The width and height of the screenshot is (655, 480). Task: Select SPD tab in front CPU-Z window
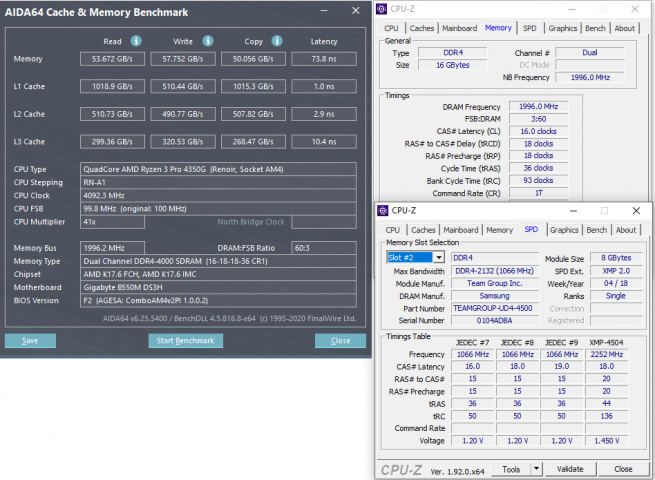[x=531, y=229]
